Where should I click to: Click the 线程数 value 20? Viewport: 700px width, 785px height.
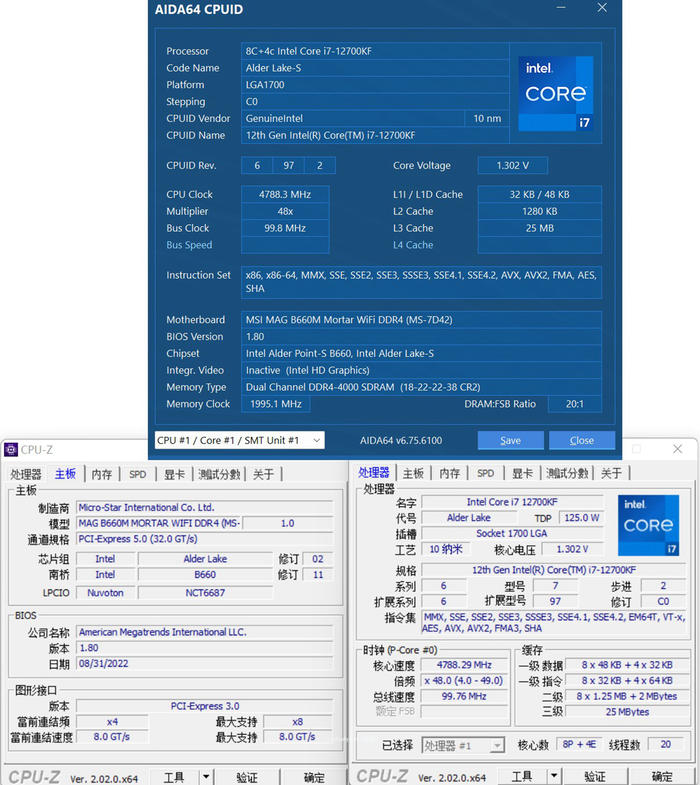coord(665,744)
